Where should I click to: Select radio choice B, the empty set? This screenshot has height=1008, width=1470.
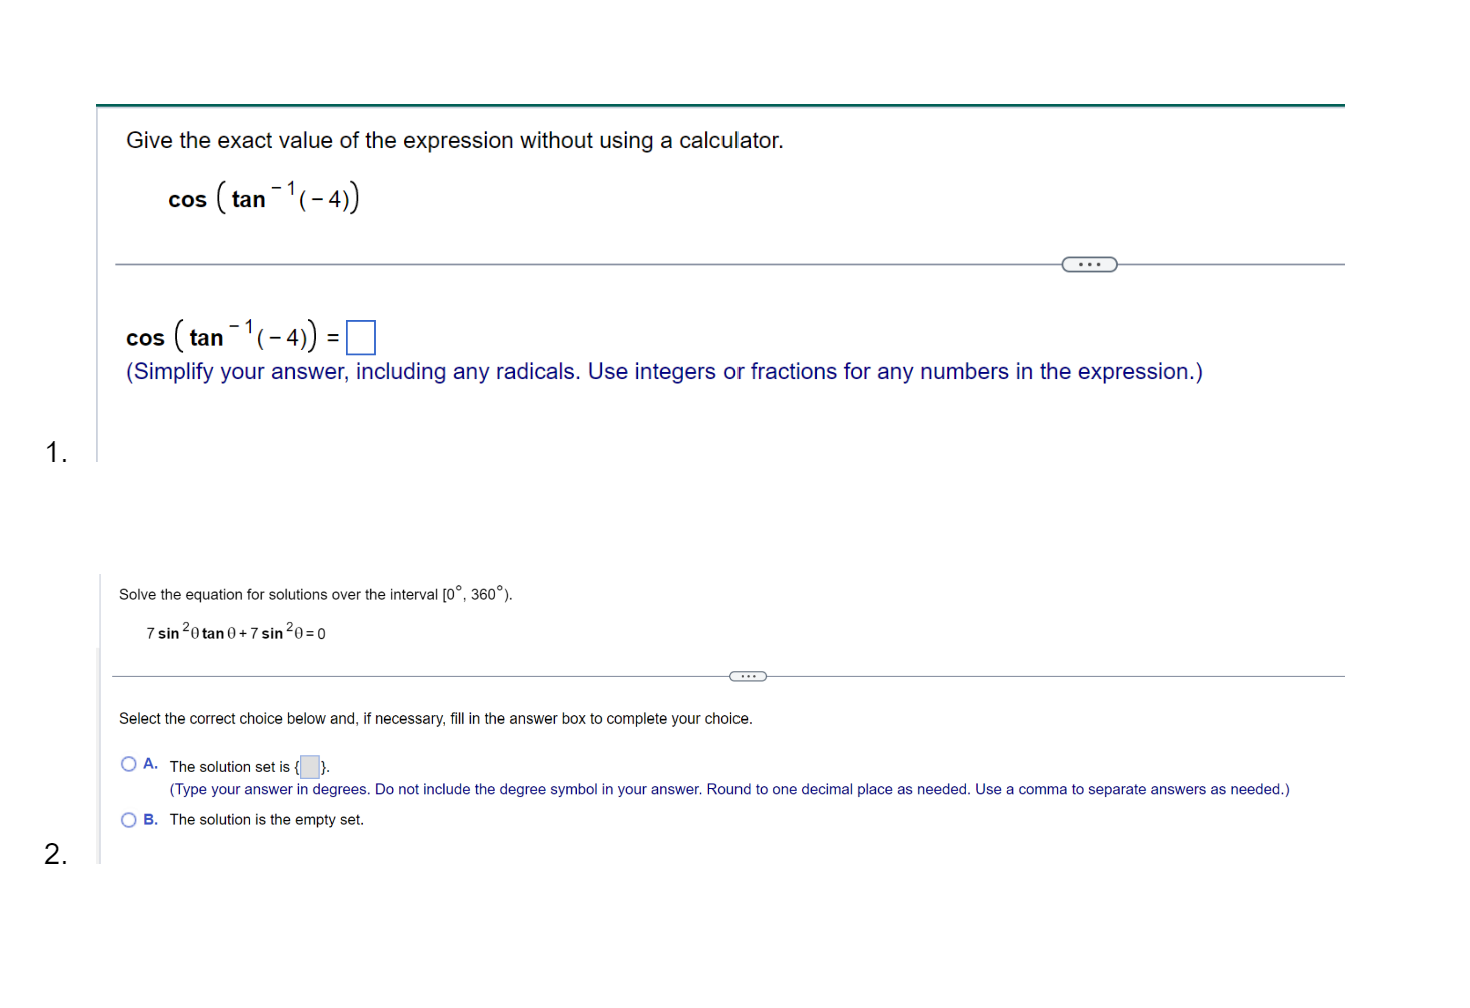[x=128, y=819]
